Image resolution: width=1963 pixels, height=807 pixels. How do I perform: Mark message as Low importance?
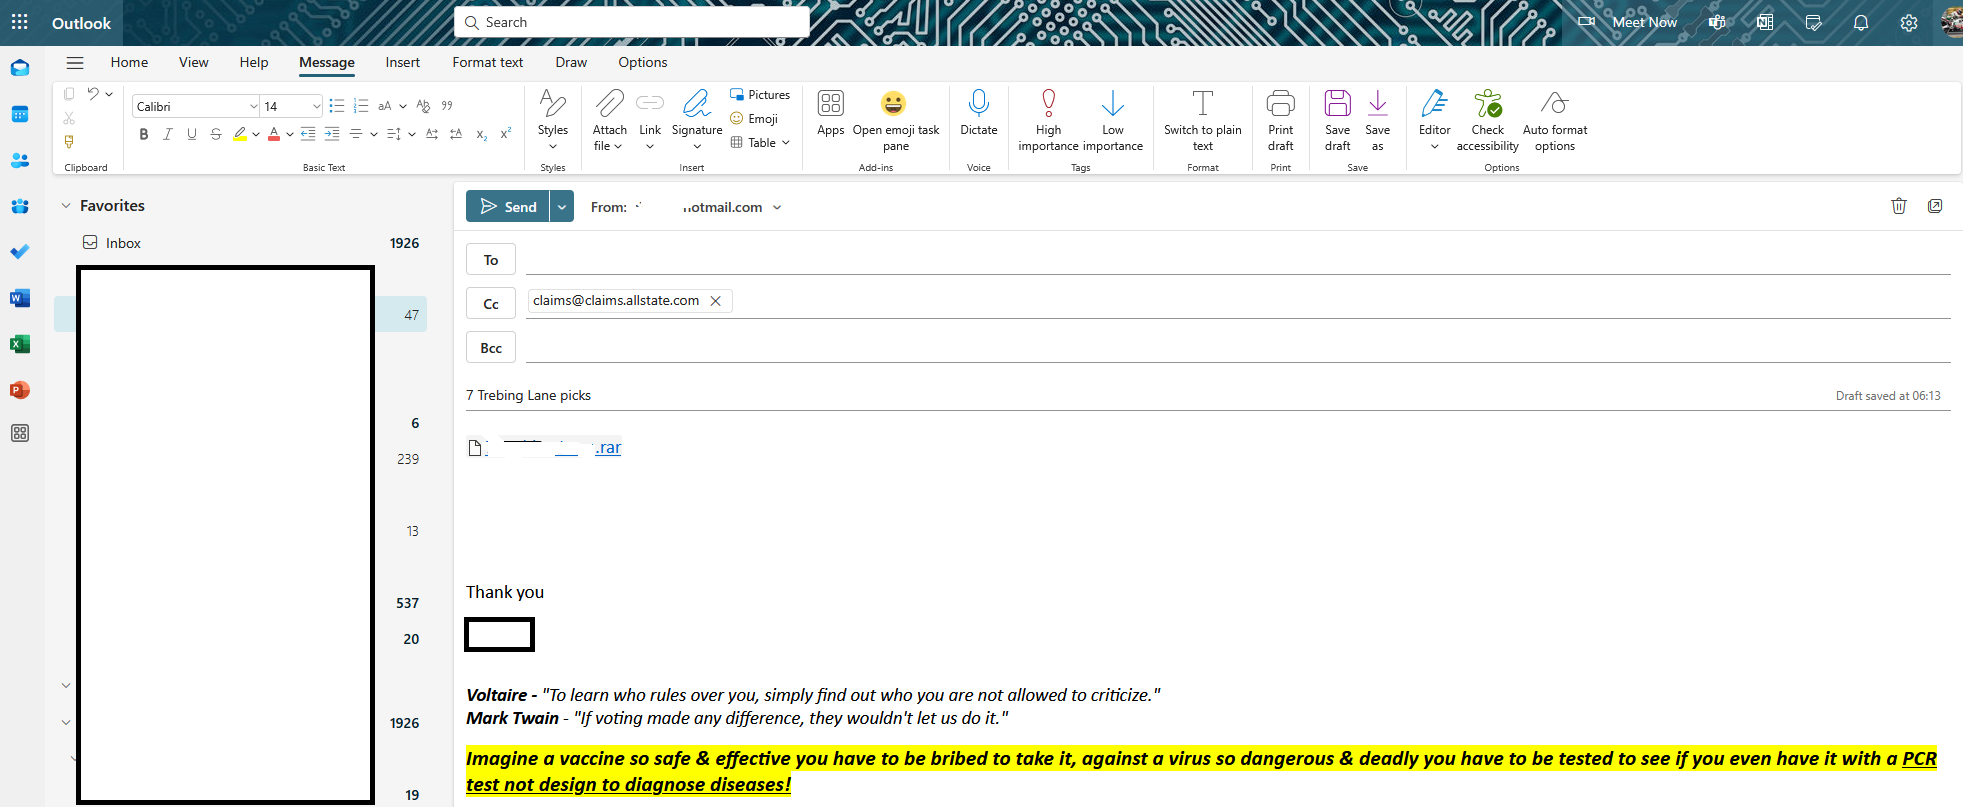[1113, 120]
